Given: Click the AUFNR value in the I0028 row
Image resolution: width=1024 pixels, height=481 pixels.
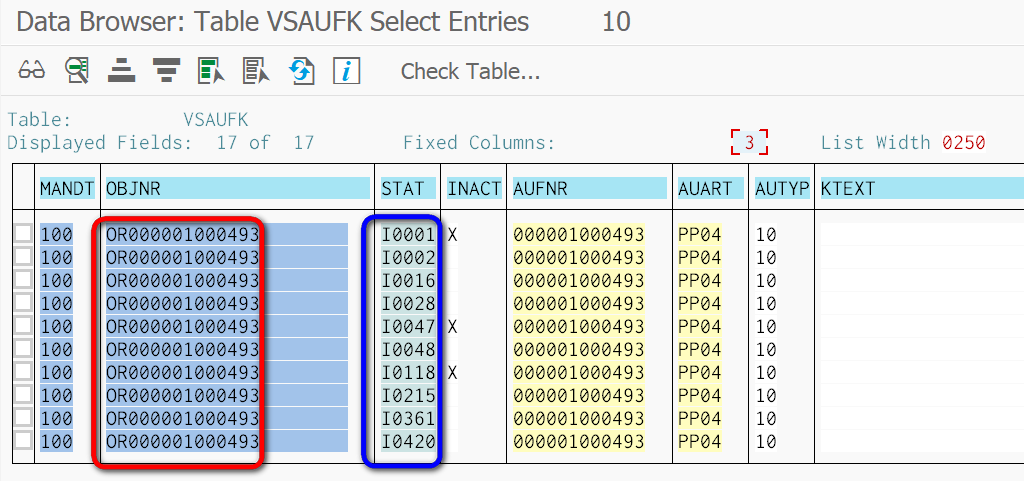Looking at the screenshot, I should (579, 303).
